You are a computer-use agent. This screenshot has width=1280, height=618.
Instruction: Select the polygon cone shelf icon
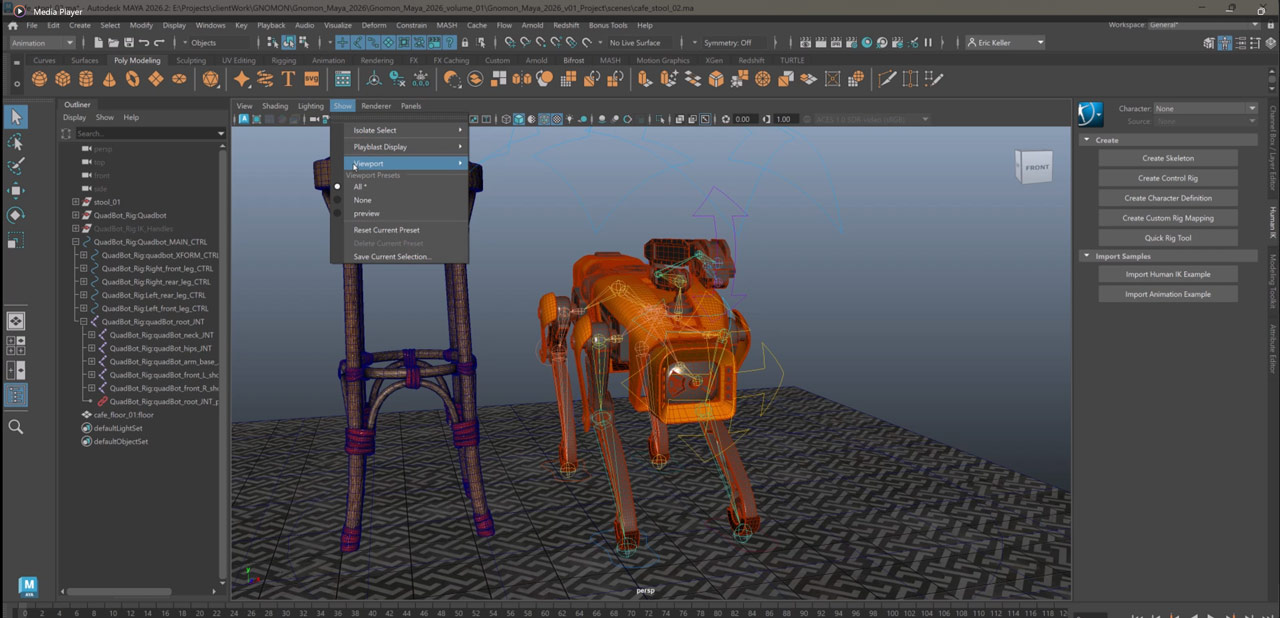point(111,79)
